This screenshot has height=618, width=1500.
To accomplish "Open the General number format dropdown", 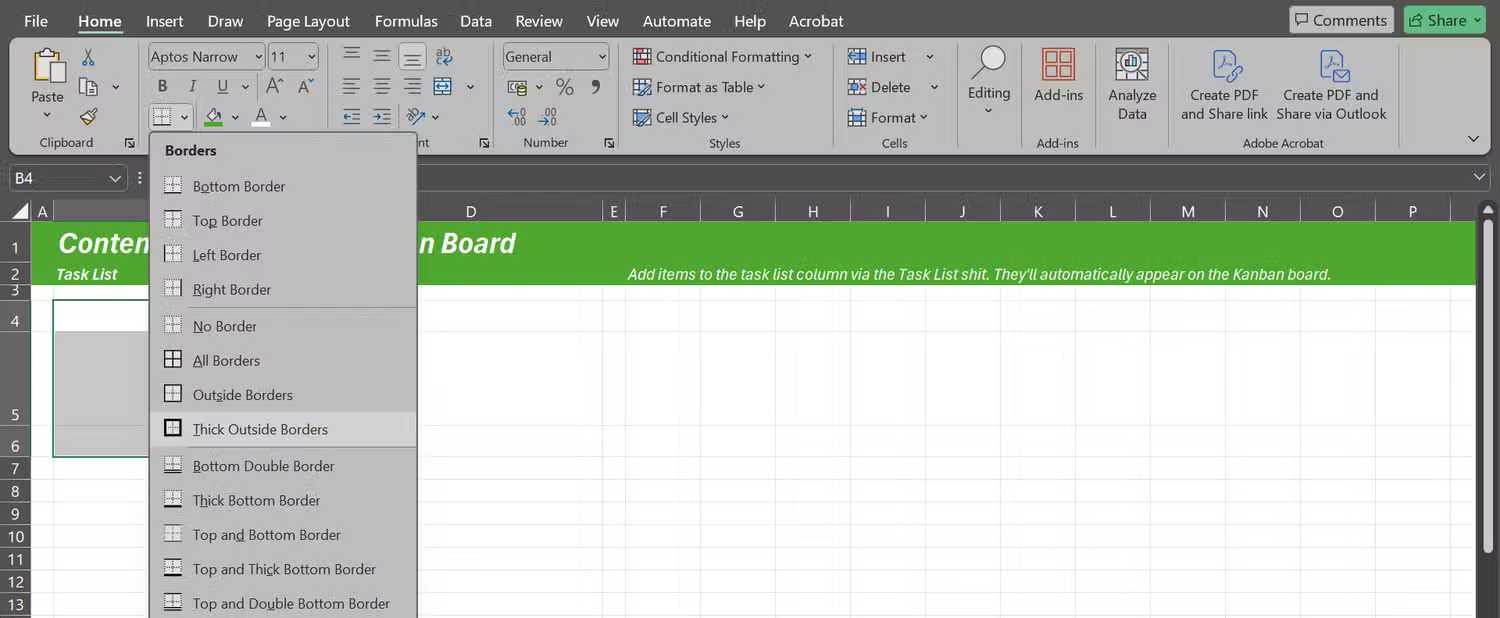I will coord(601,57).
